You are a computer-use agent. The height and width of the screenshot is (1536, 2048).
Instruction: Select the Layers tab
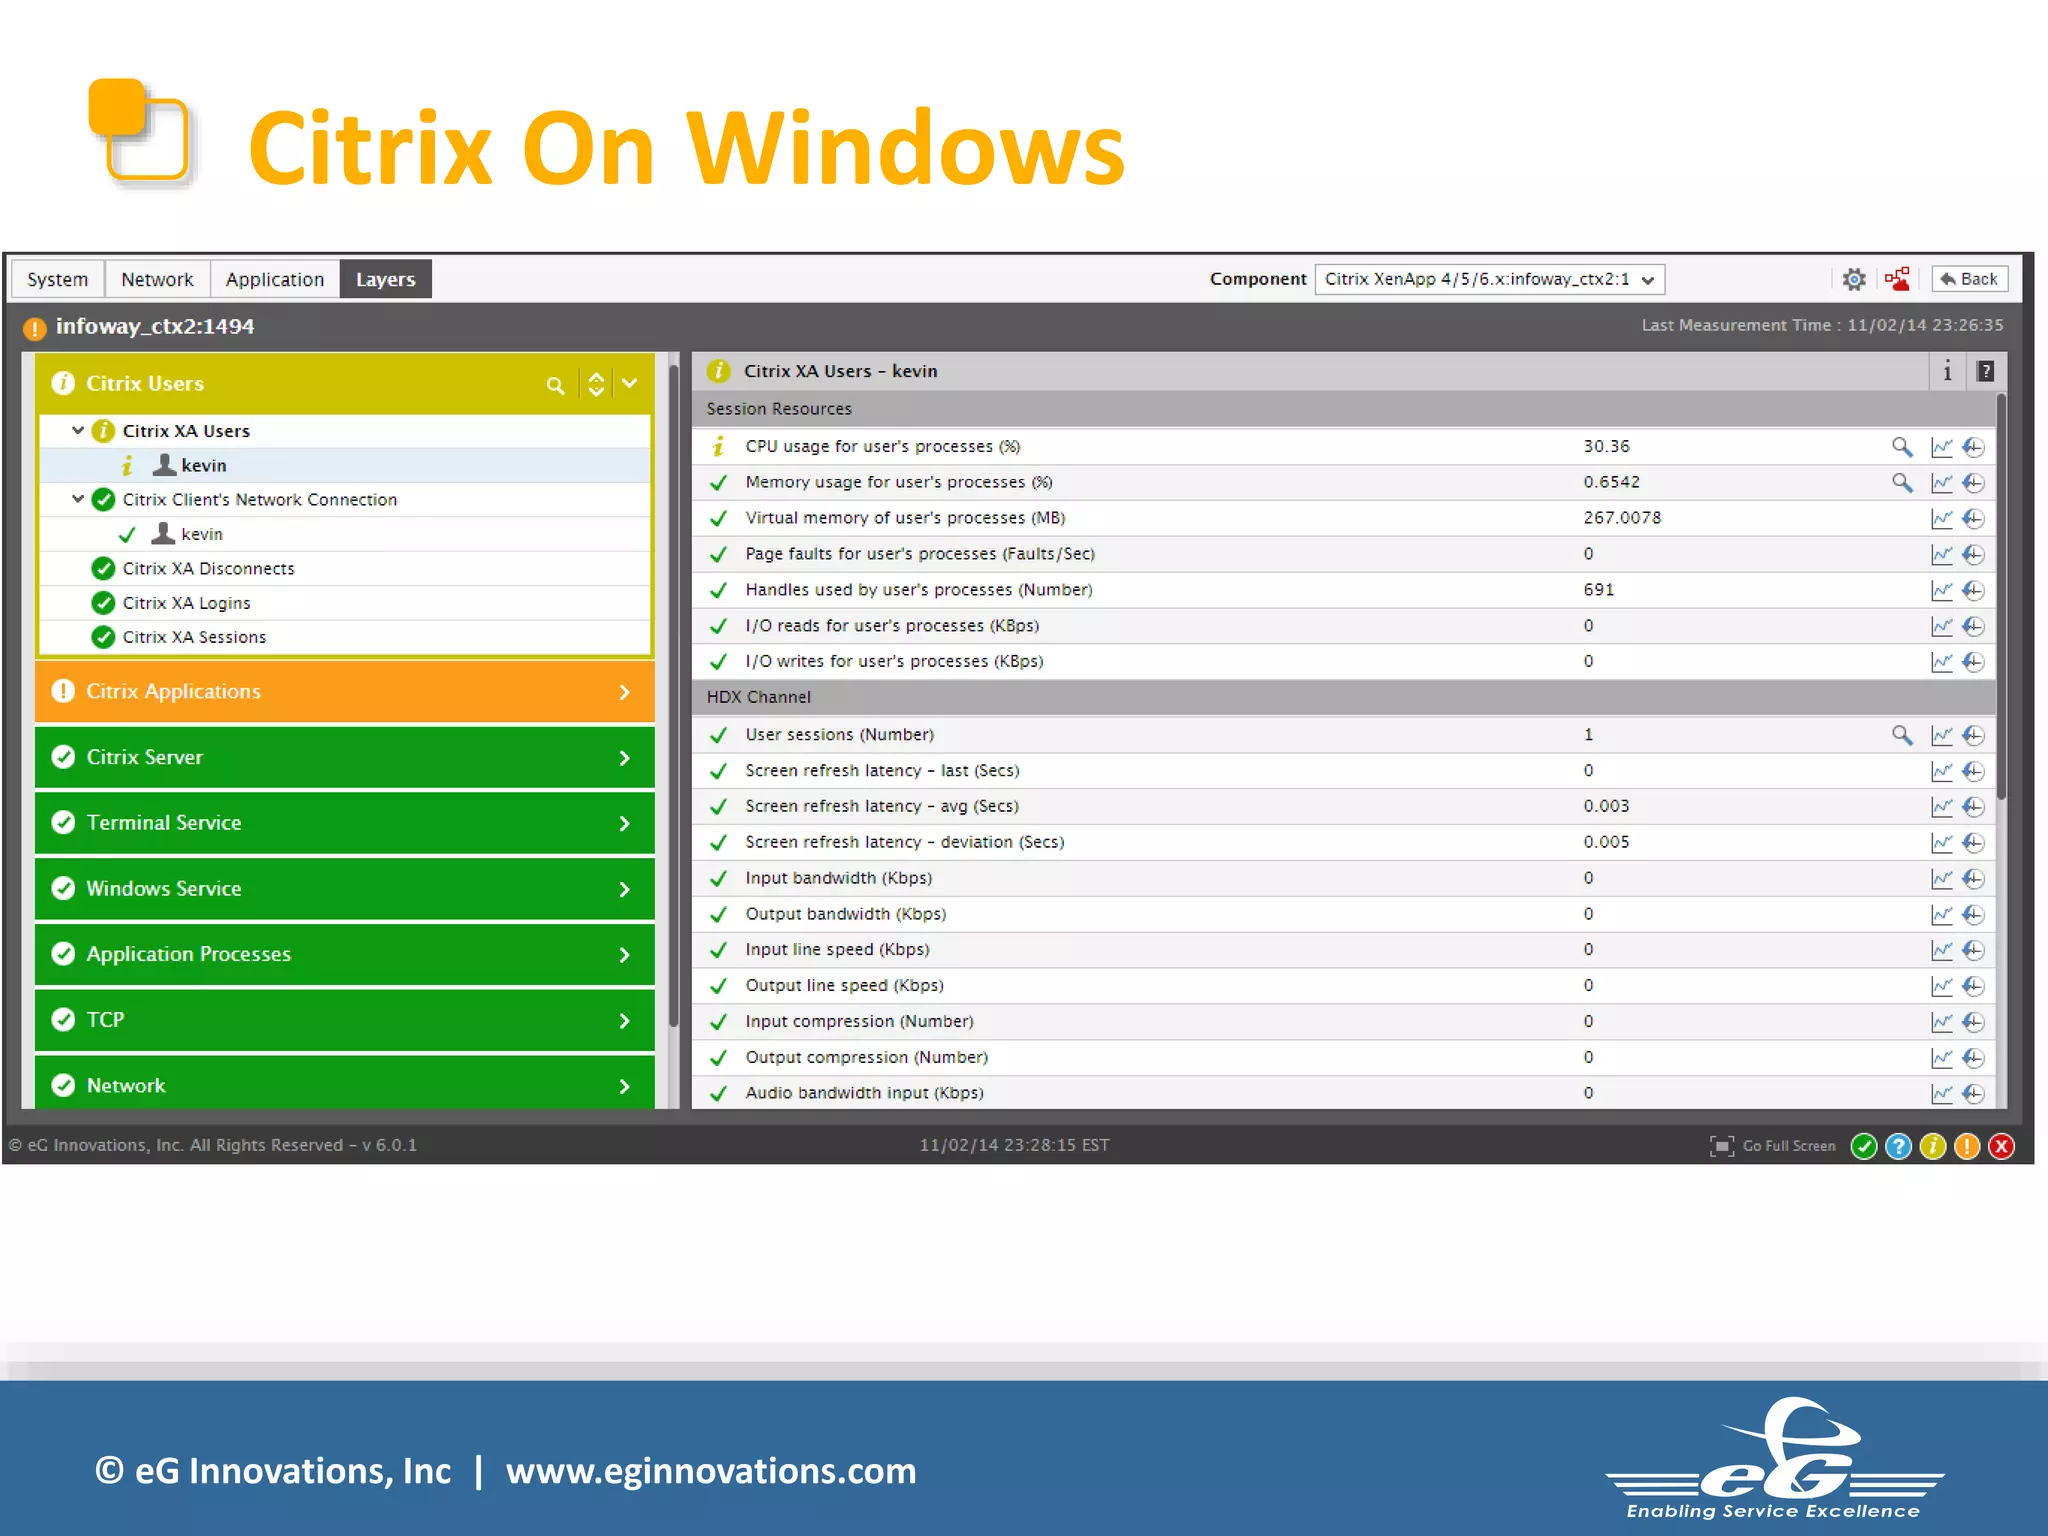tap(386, 279)
